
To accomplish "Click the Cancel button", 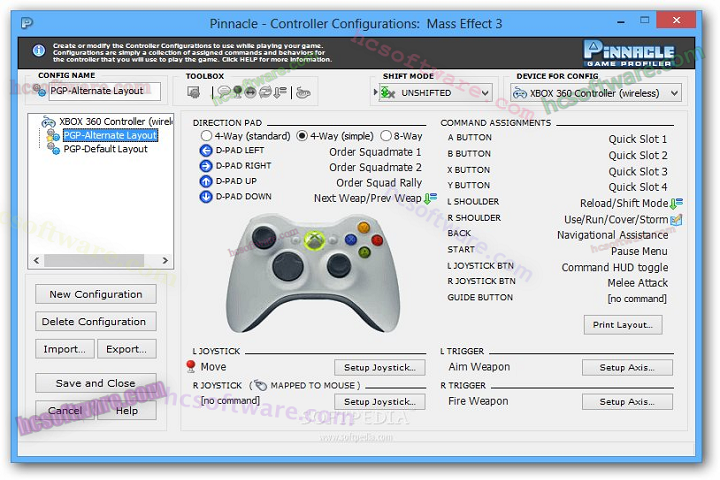I will (x=65, y=411).
